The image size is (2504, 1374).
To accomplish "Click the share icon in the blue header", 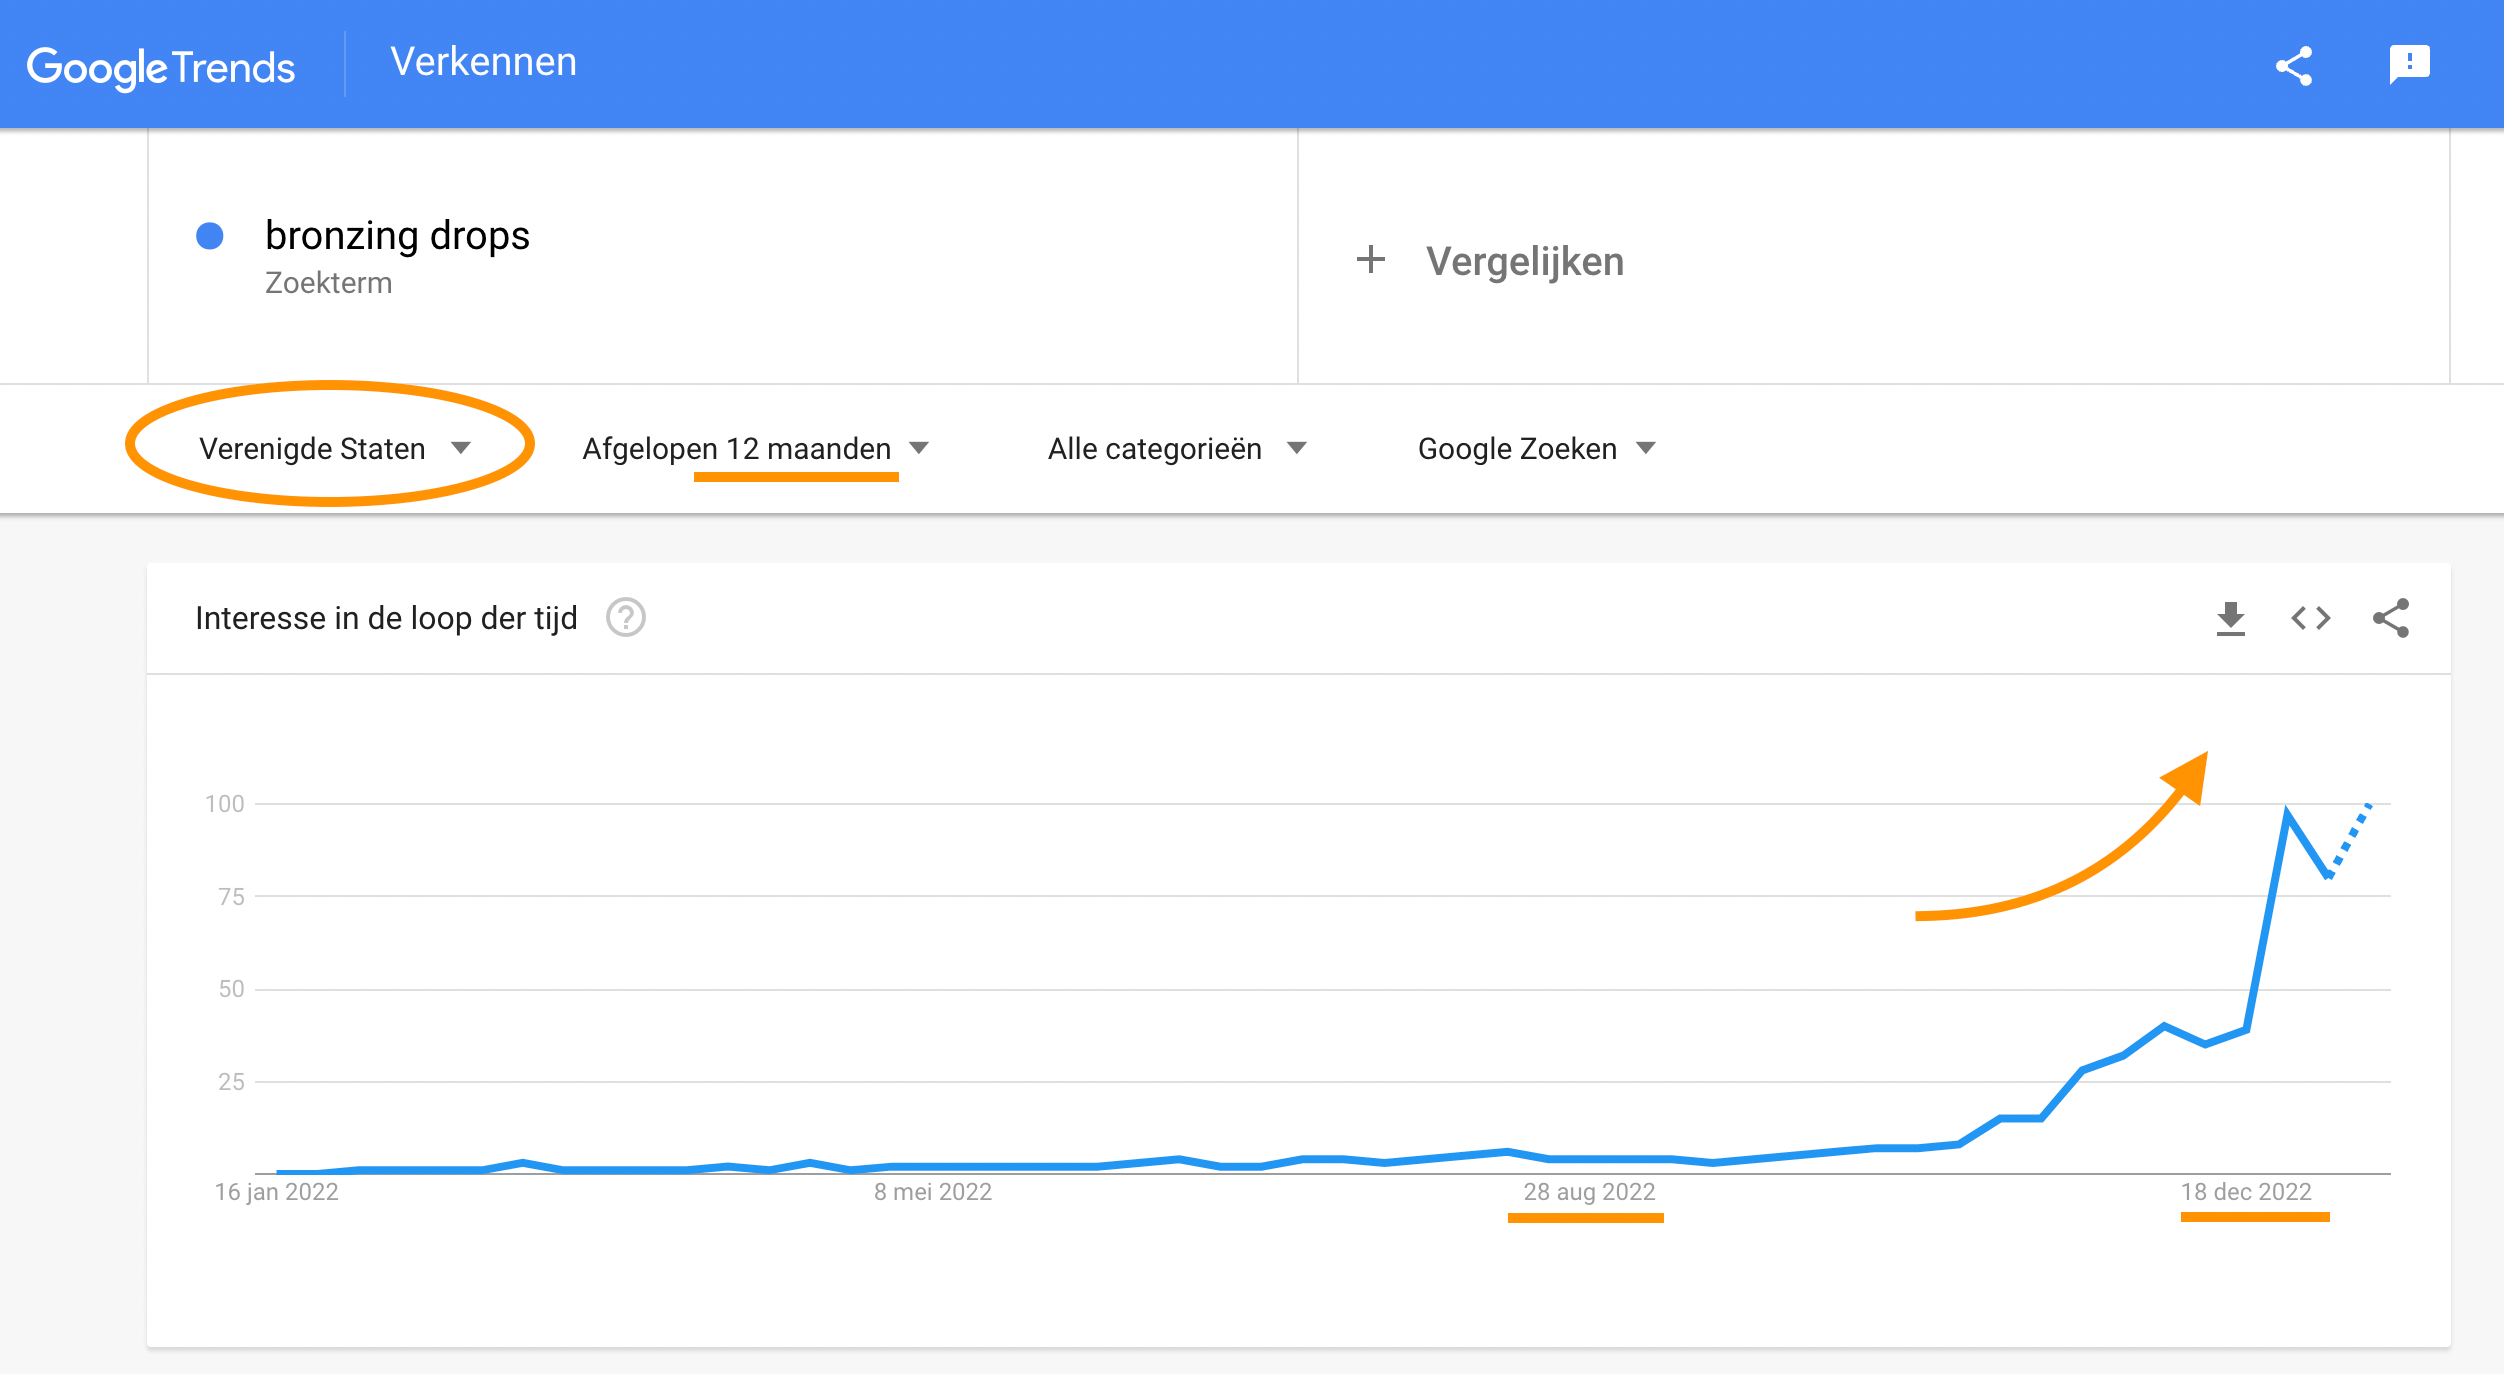I will pos(2294,66).
